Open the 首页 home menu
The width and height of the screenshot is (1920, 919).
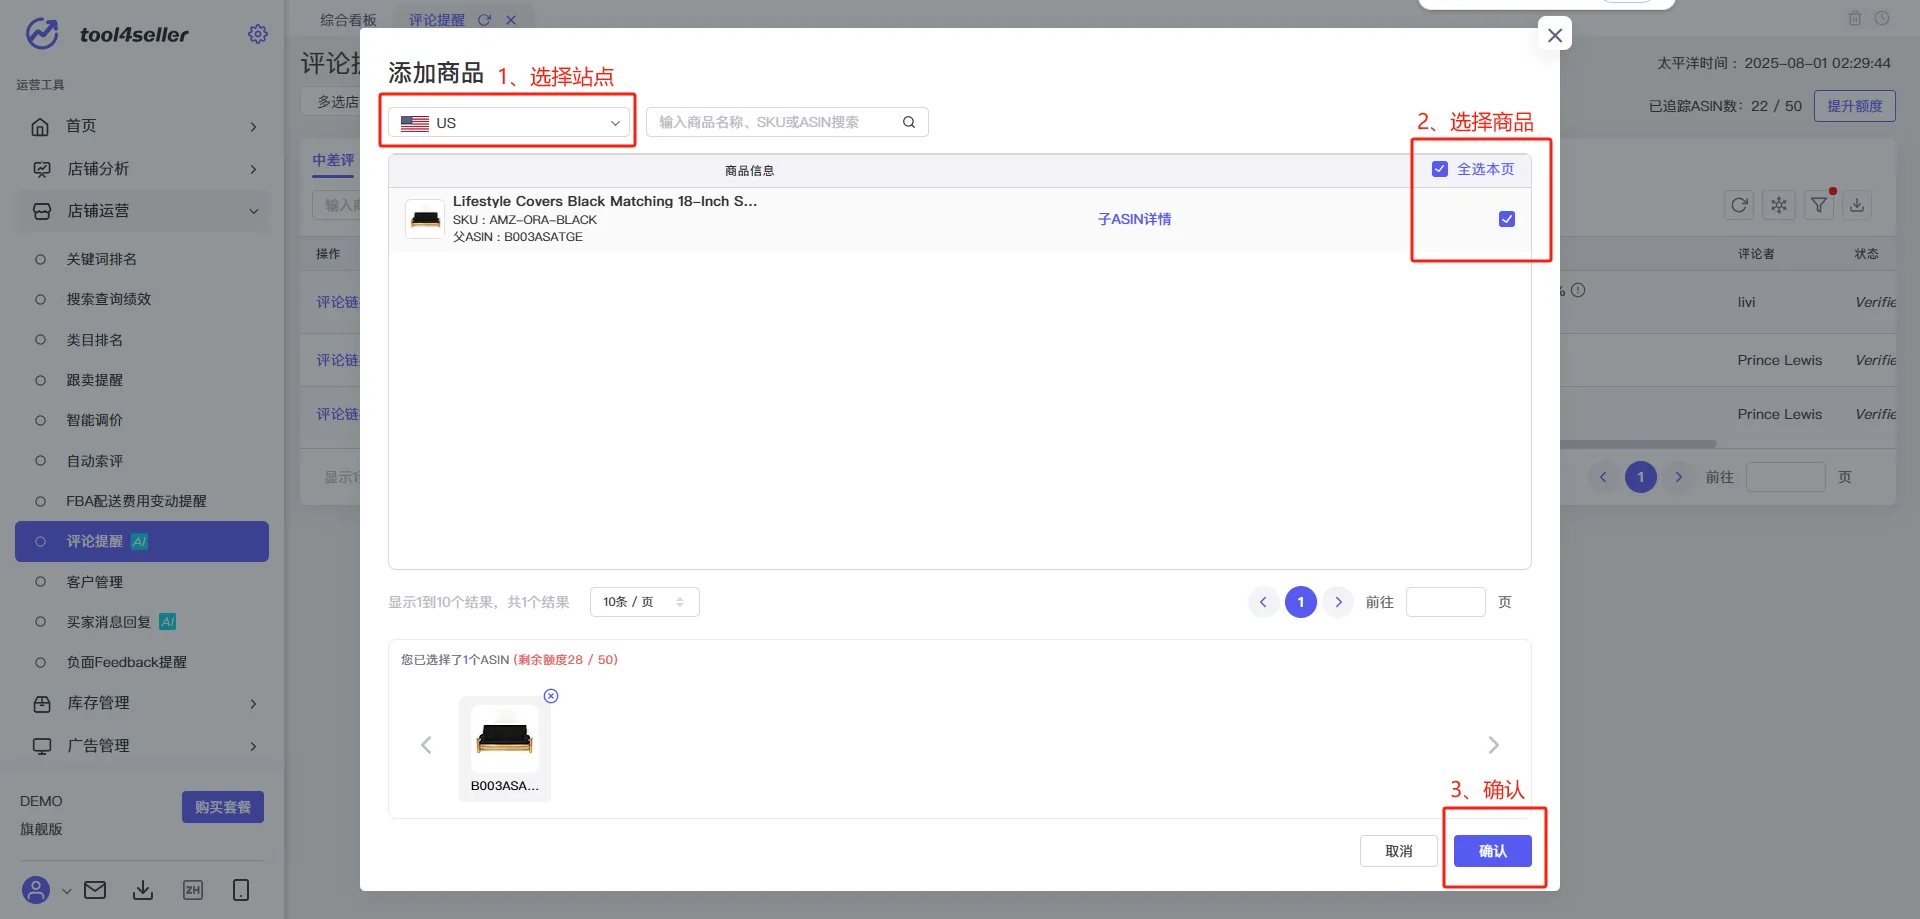pyautogui.click(x=143, y=126)
